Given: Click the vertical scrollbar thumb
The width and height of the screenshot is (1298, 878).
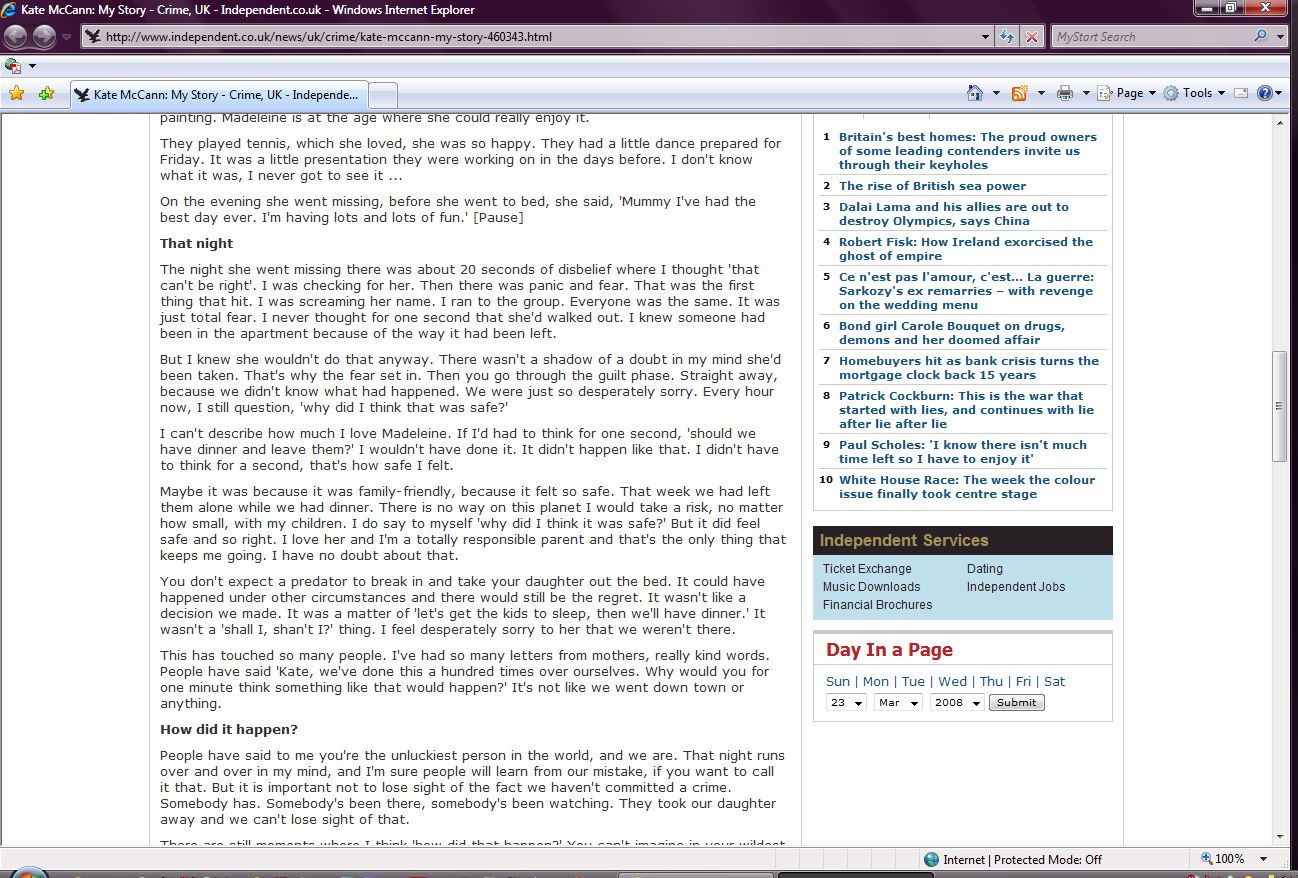Looking at the screenshot, I should pyautogui.click(x=1279, y=406).
